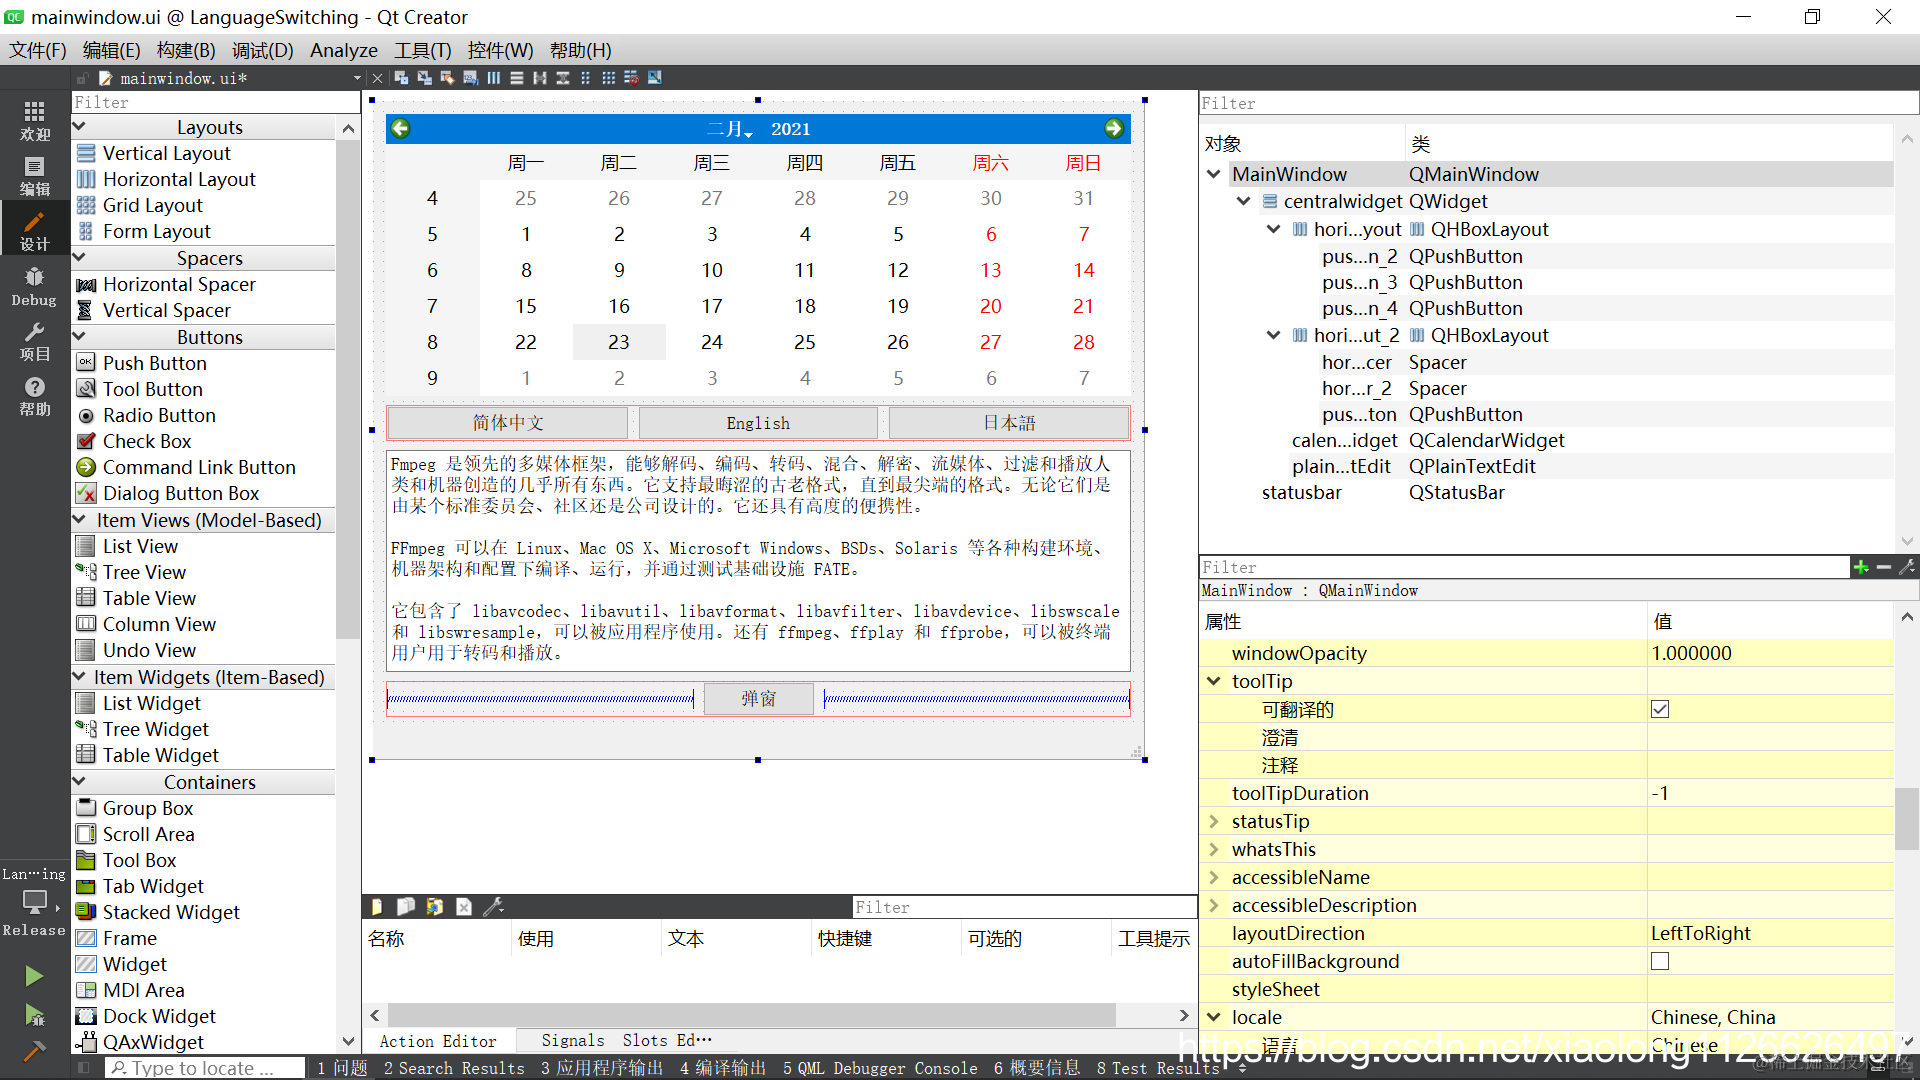Open the Analyze menu

[x=344, y=50]
